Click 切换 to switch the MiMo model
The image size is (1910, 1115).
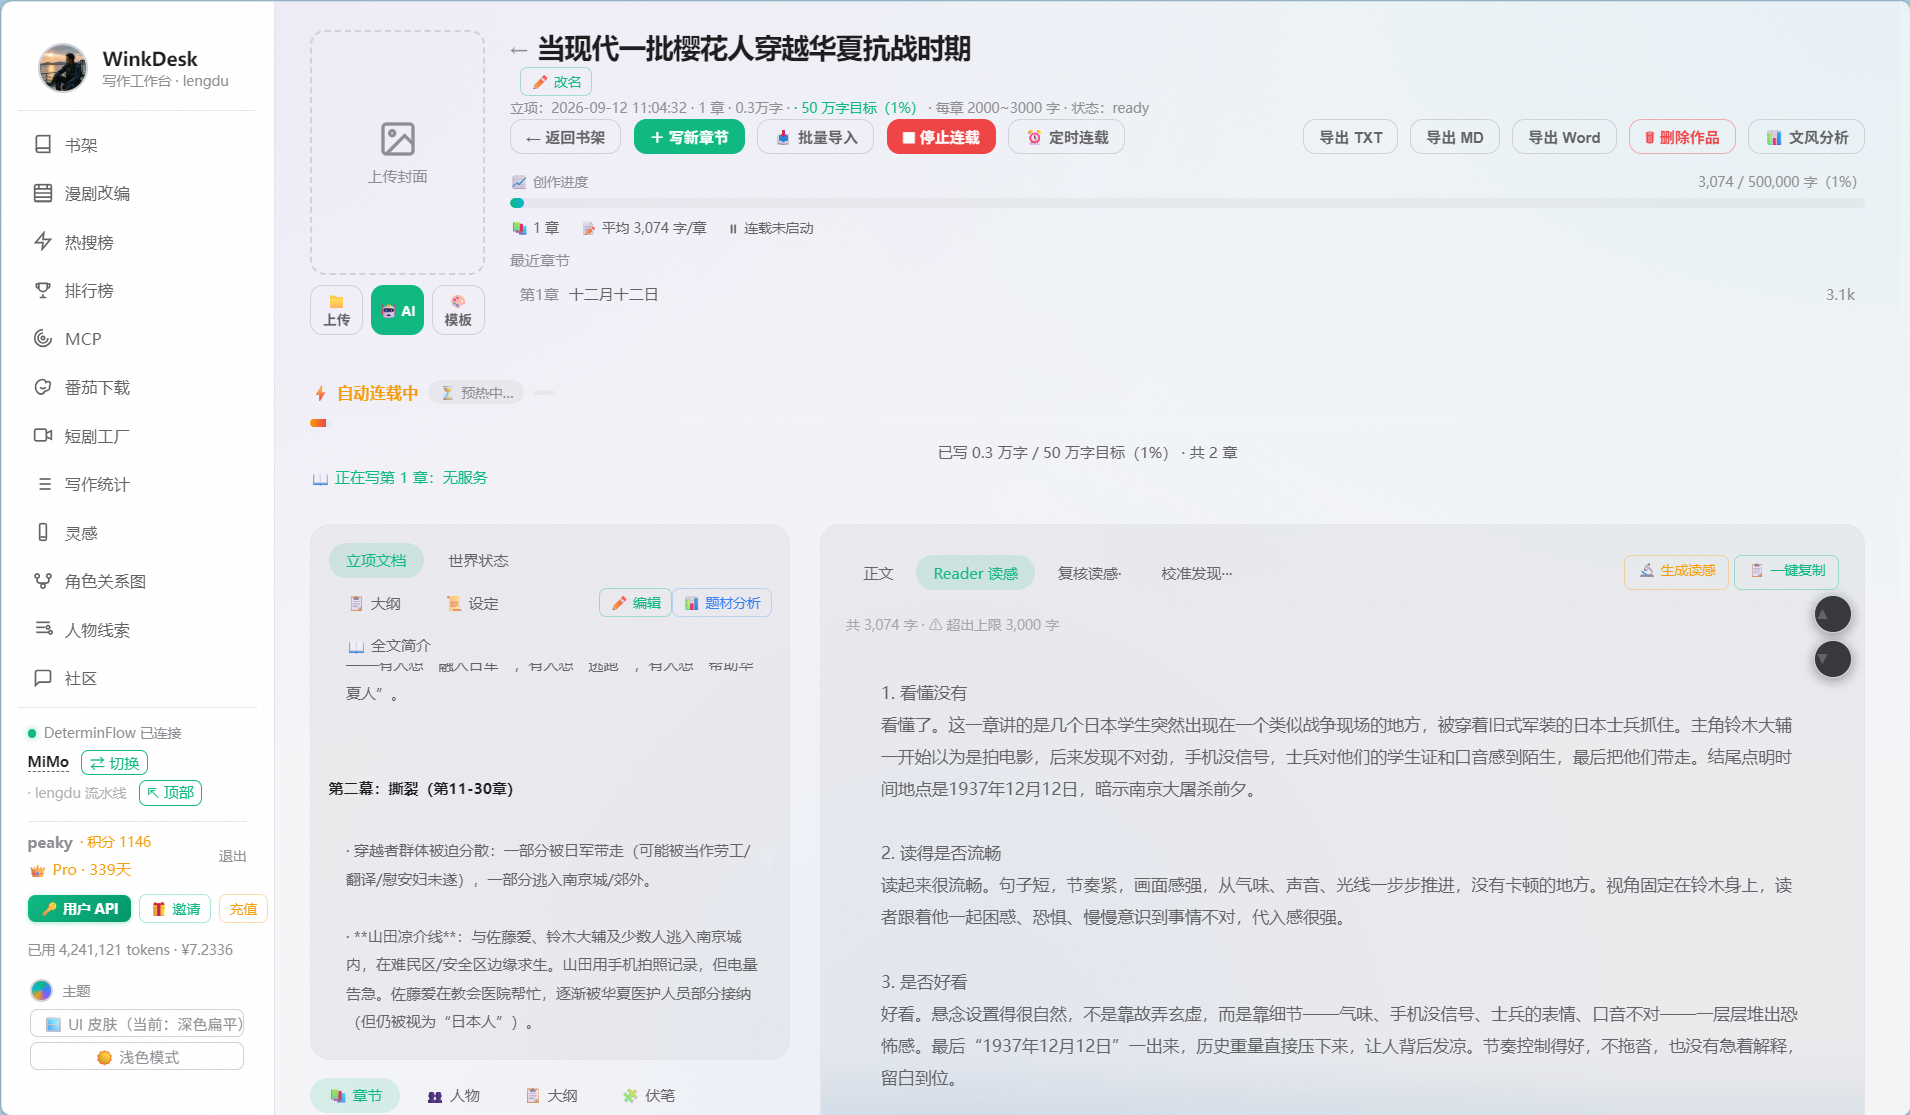pos(114,763)
